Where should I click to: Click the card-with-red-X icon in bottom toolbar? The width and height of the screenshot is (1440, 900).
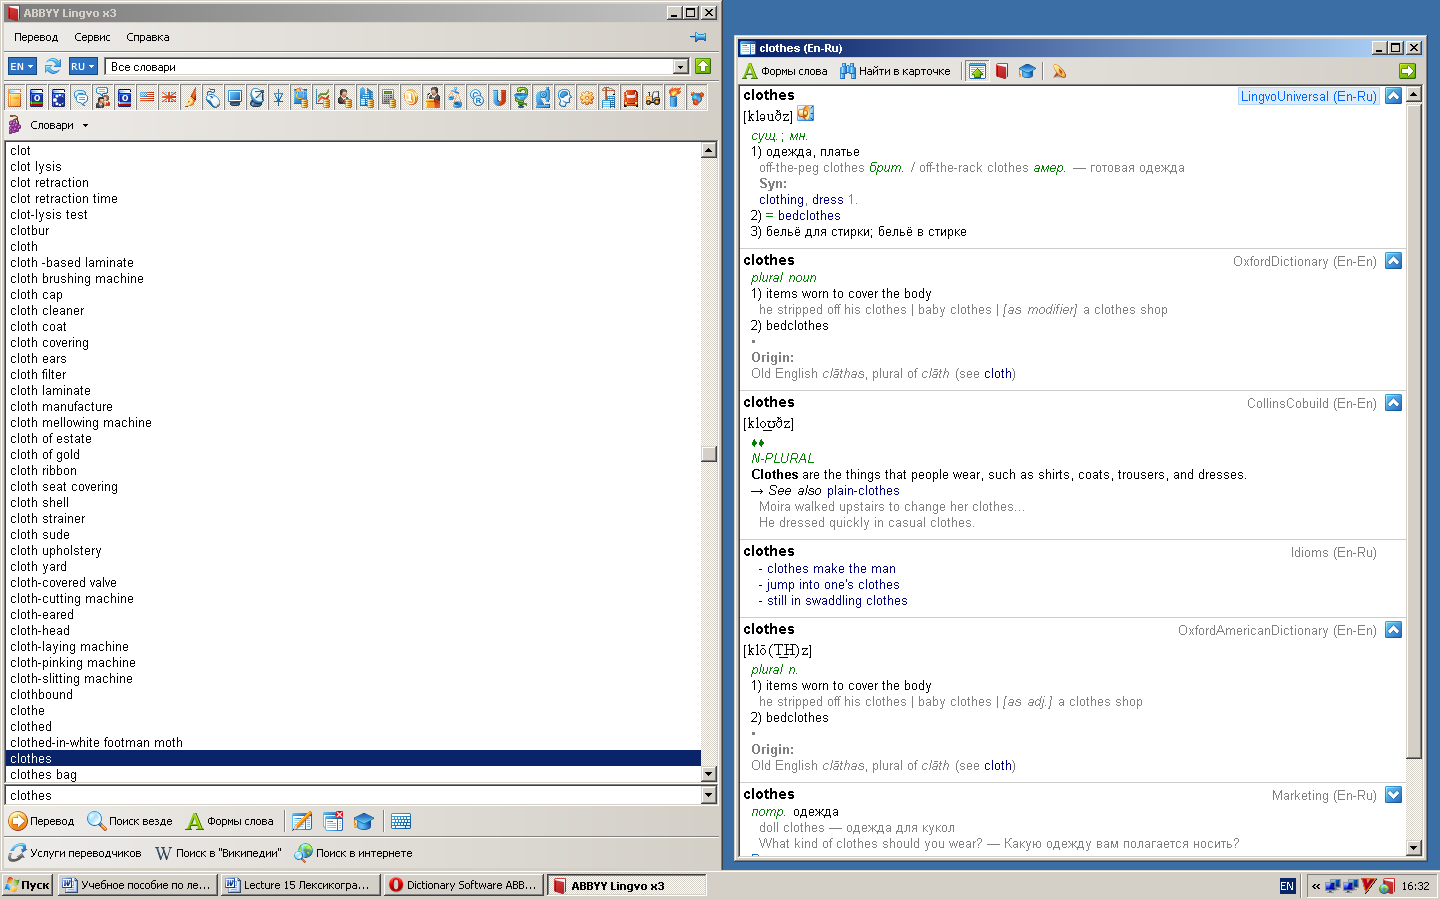tap(333, 821)
